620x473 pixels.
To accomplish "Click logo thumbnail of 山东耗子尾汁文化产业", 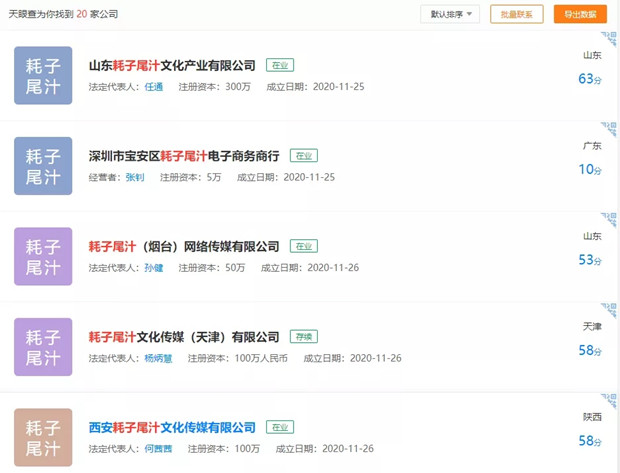I will coord(43,76).
